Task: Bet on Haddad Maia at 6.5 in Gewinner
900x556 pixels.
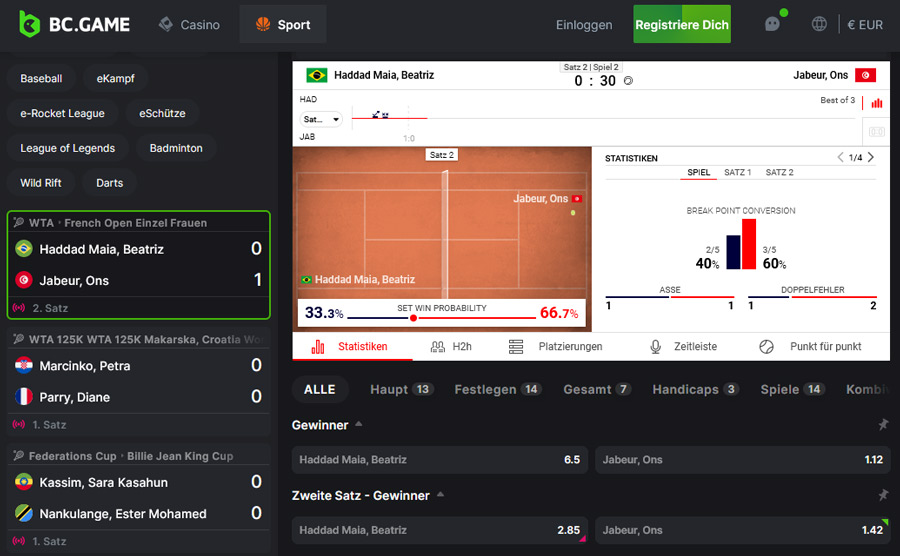Action: [x=440, y=460]
